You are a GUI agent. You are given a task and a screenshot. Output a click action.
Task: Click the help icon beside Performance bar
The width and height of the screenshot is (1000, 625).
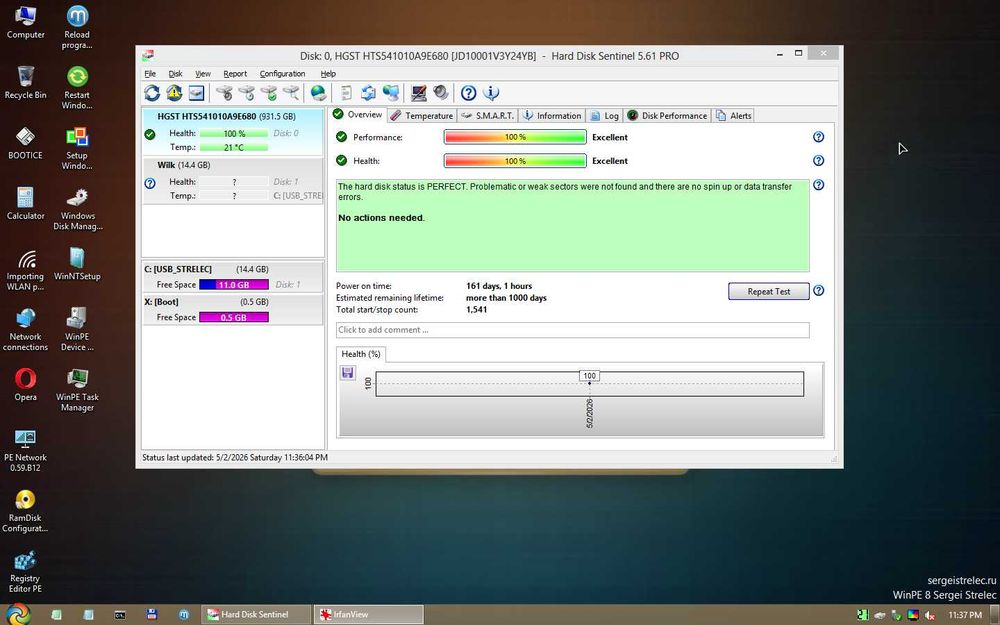pyautogui.click(x=818, y=137)
